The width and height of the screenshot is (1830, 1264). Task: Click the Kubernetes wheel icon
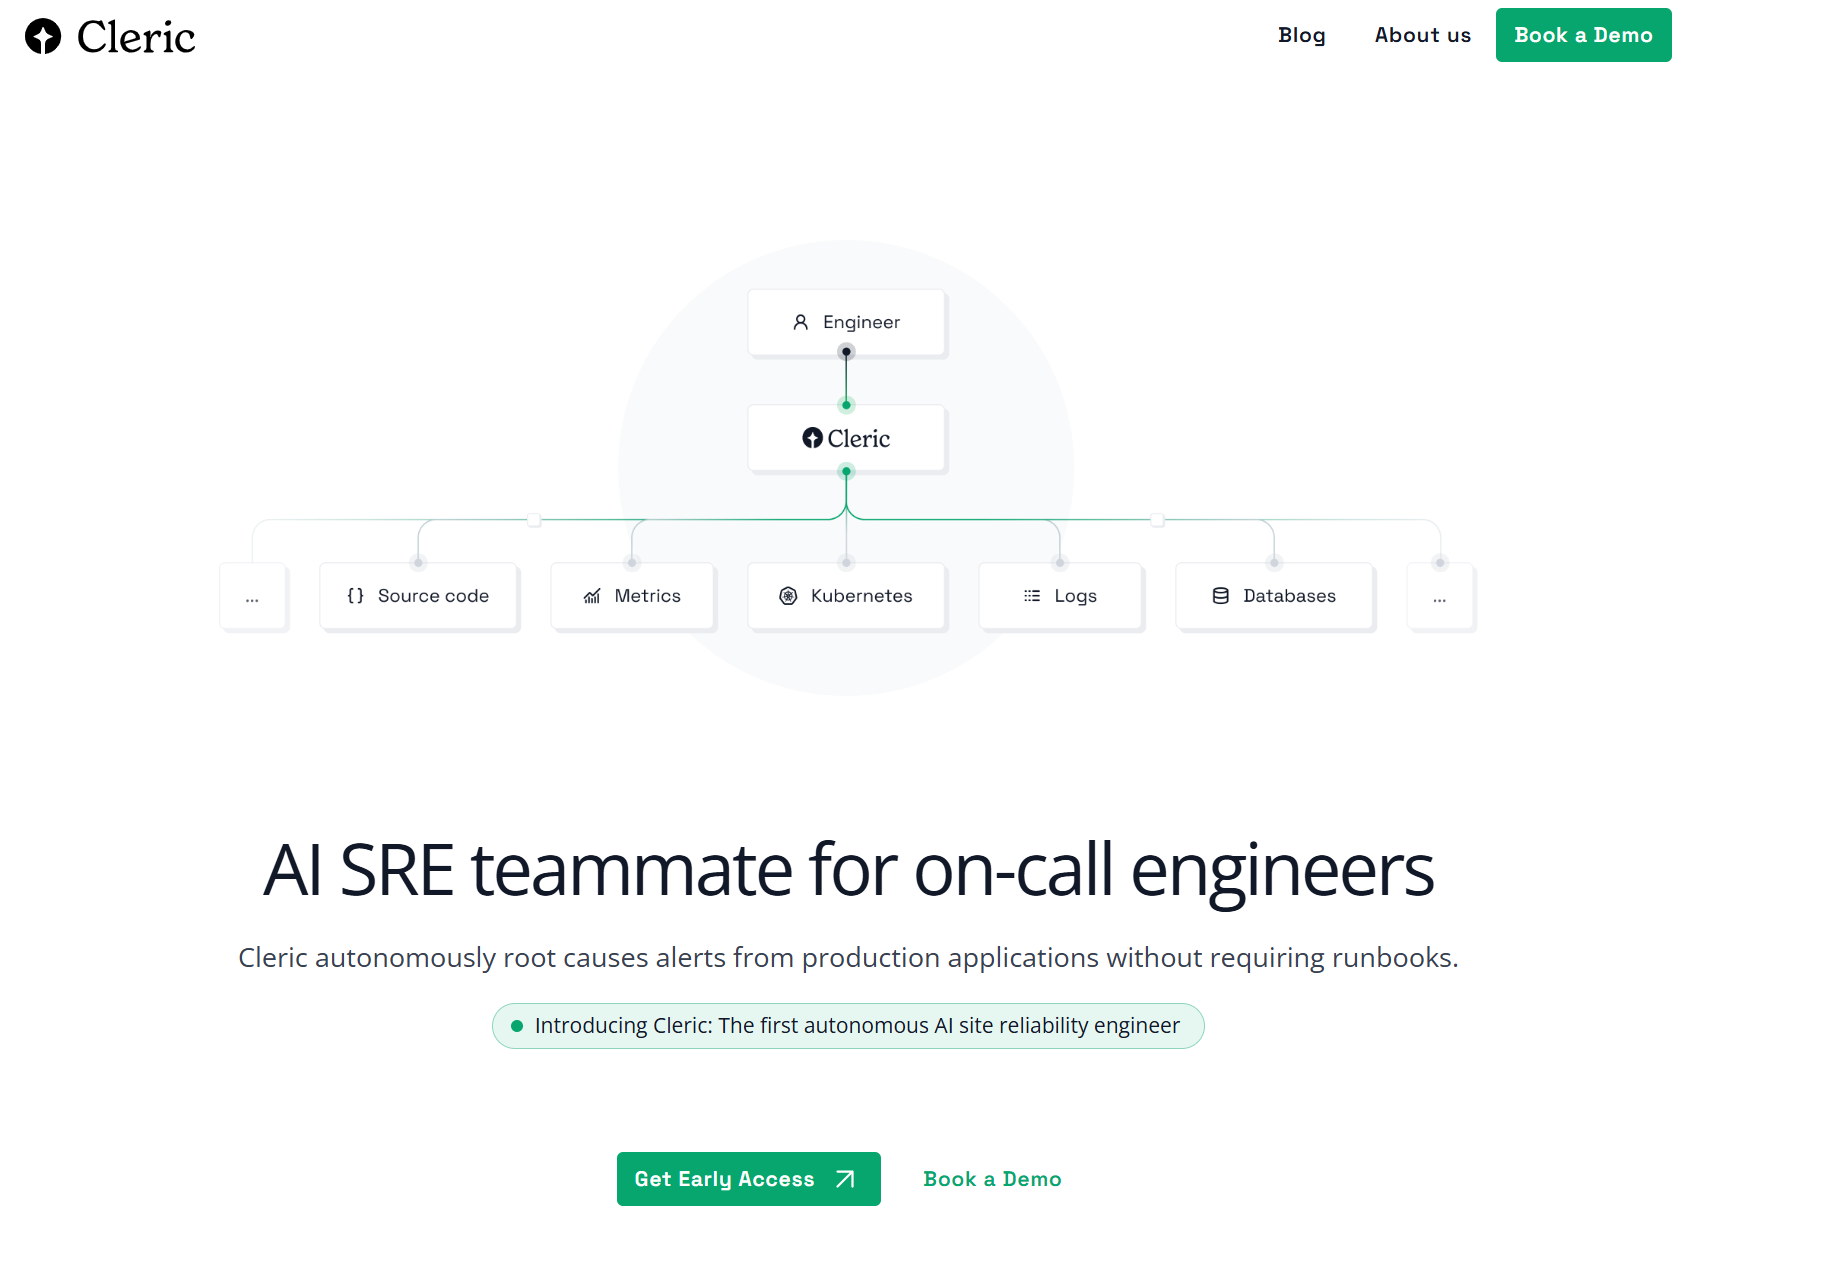(x=788, y=596)
